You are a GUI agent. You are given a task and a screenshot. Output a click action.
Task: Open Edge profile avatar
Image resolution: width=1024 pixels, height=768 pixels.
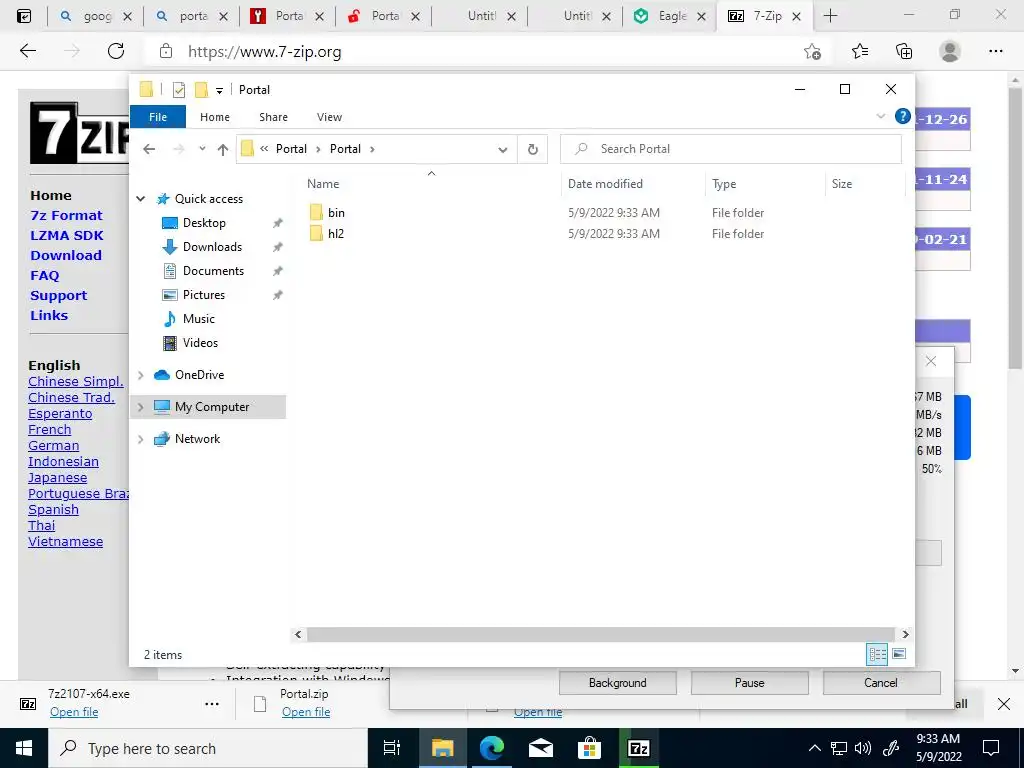950,51
